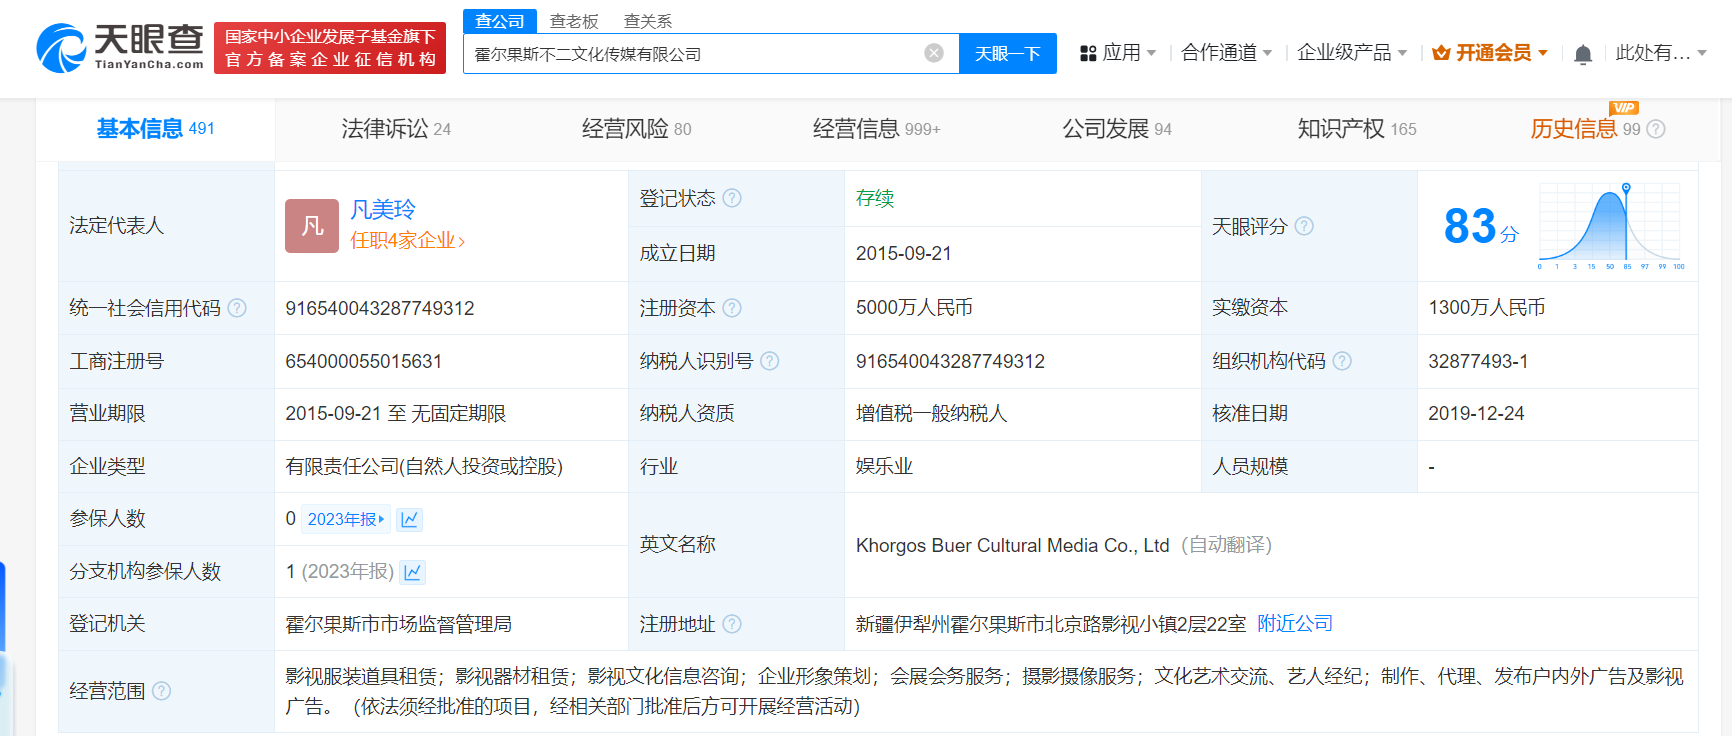
Task: Open the 2023年报 report selector
Action: point(345,519)
